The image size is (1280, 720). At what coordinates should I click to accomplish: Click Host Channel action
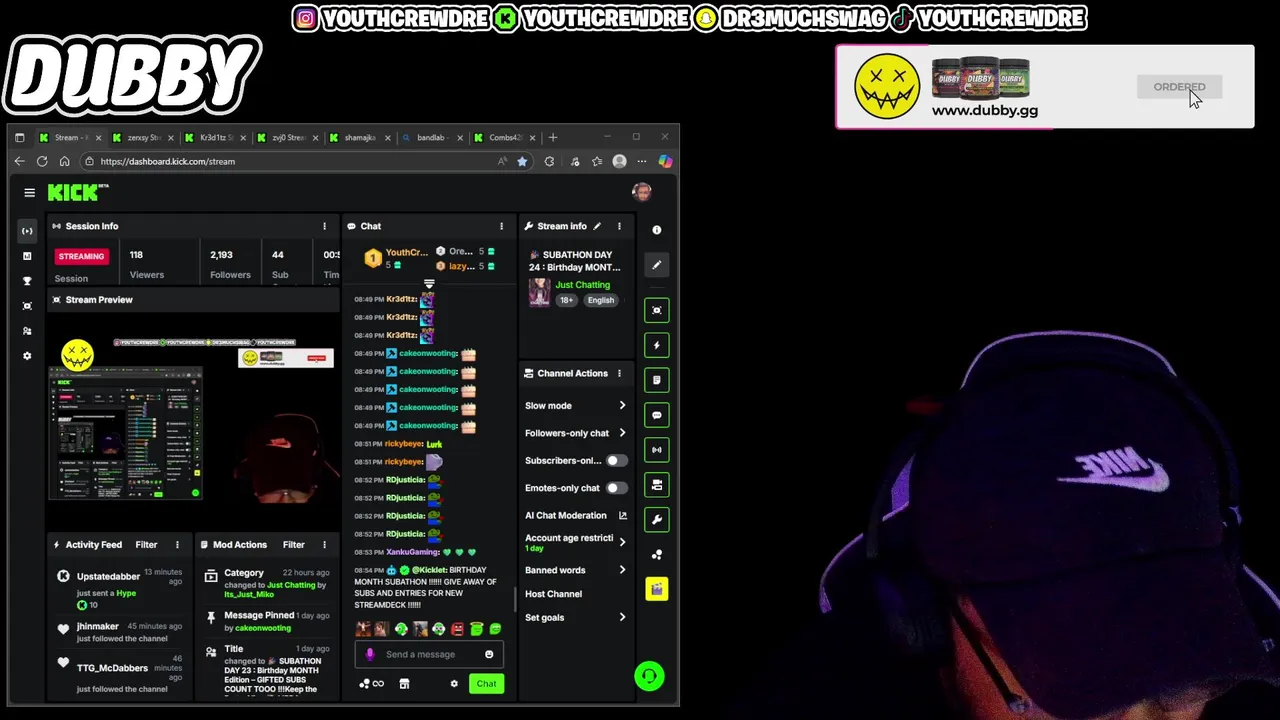(553, 594)
